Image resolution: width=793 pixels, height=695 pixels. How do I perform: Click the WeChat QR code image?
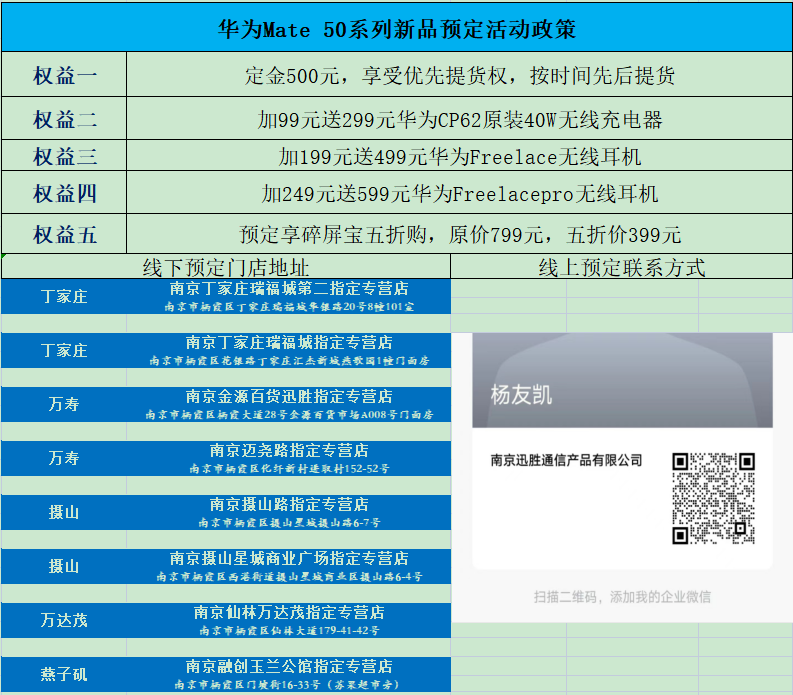pyautogui.click(x=713, y=498)
